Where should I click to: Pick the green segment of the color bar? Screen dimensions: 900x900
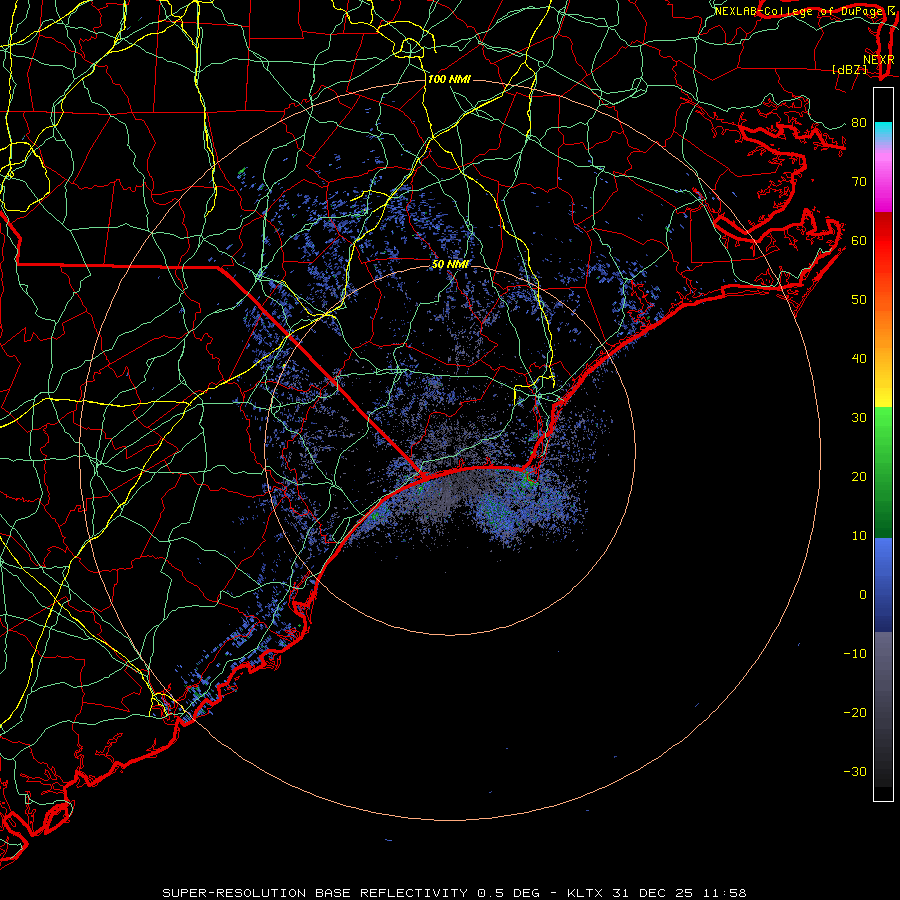click(x=883, y=472)
